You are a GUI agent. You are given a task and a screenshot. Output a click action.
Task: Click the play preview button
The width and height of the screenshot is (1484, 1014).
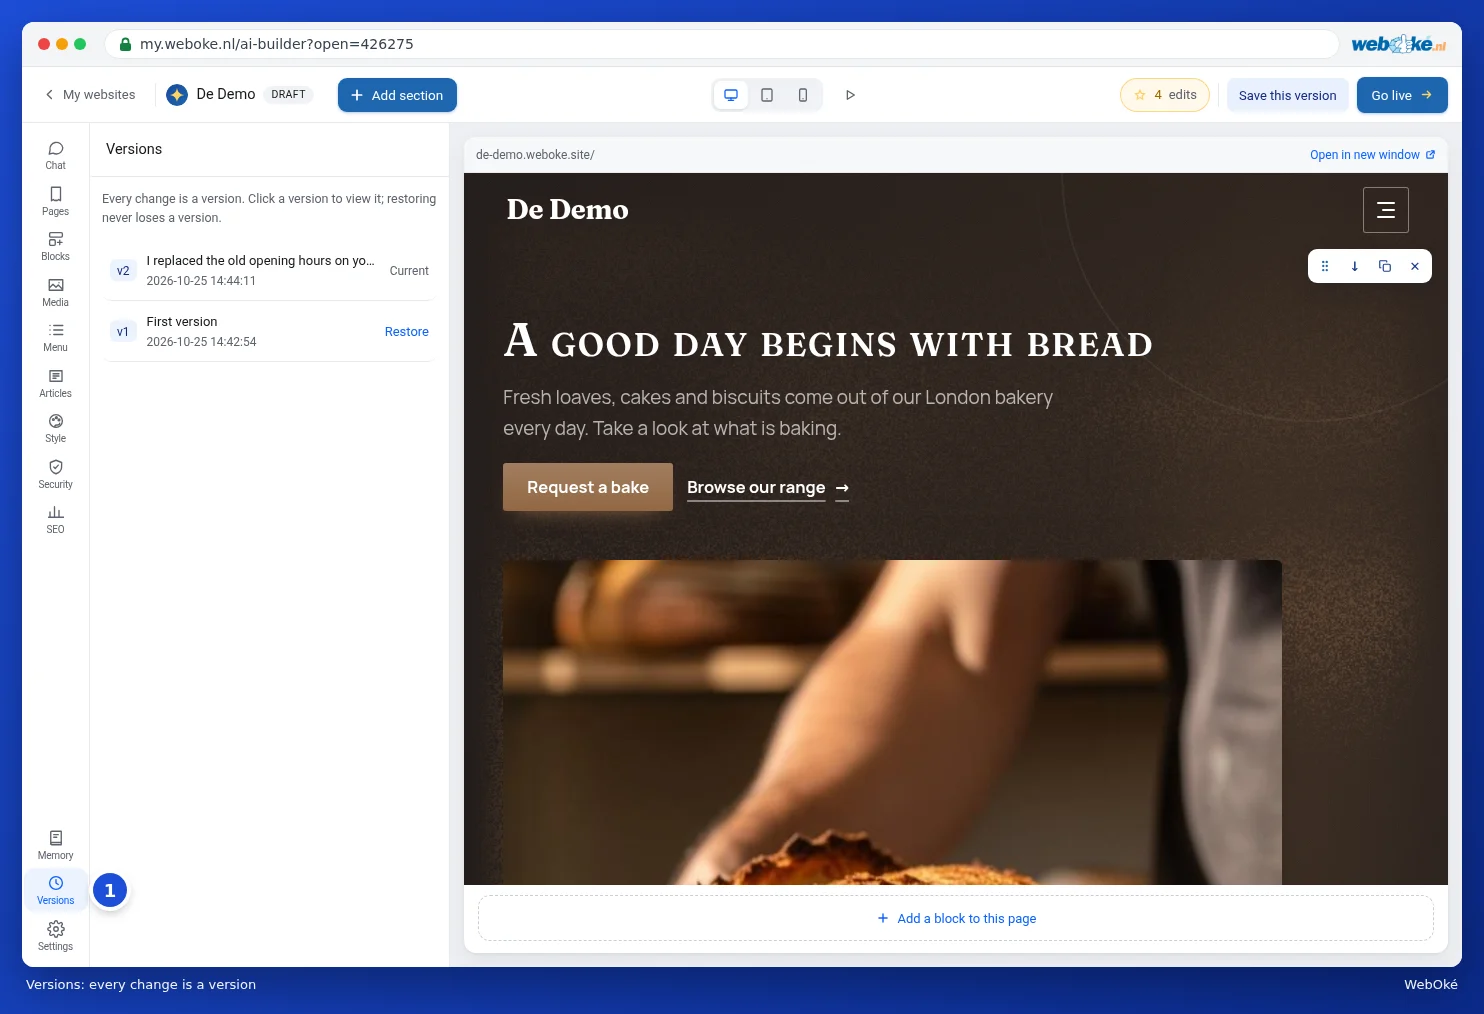851,95
